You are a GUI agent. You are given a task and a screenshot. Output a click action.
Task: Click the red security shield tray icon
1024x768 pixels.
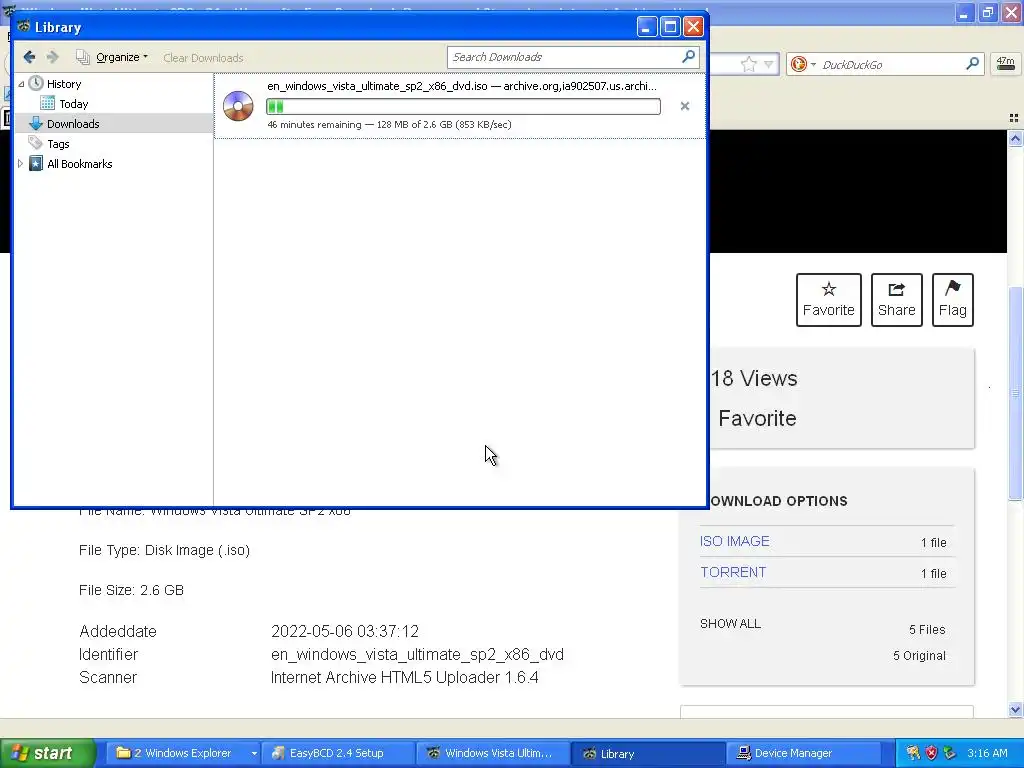(931, 753)
